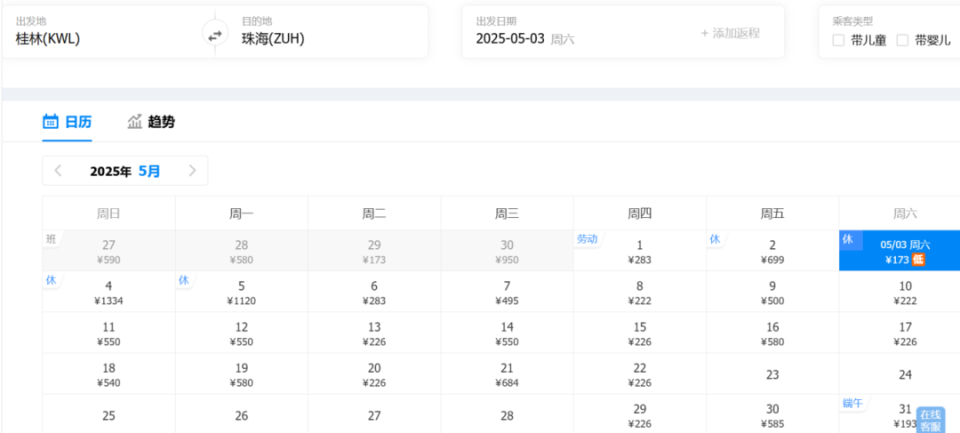The height and width of the screenshot is (433, 960).
Task: Open the 出发日期 date picker
Action: pos(575,32)
